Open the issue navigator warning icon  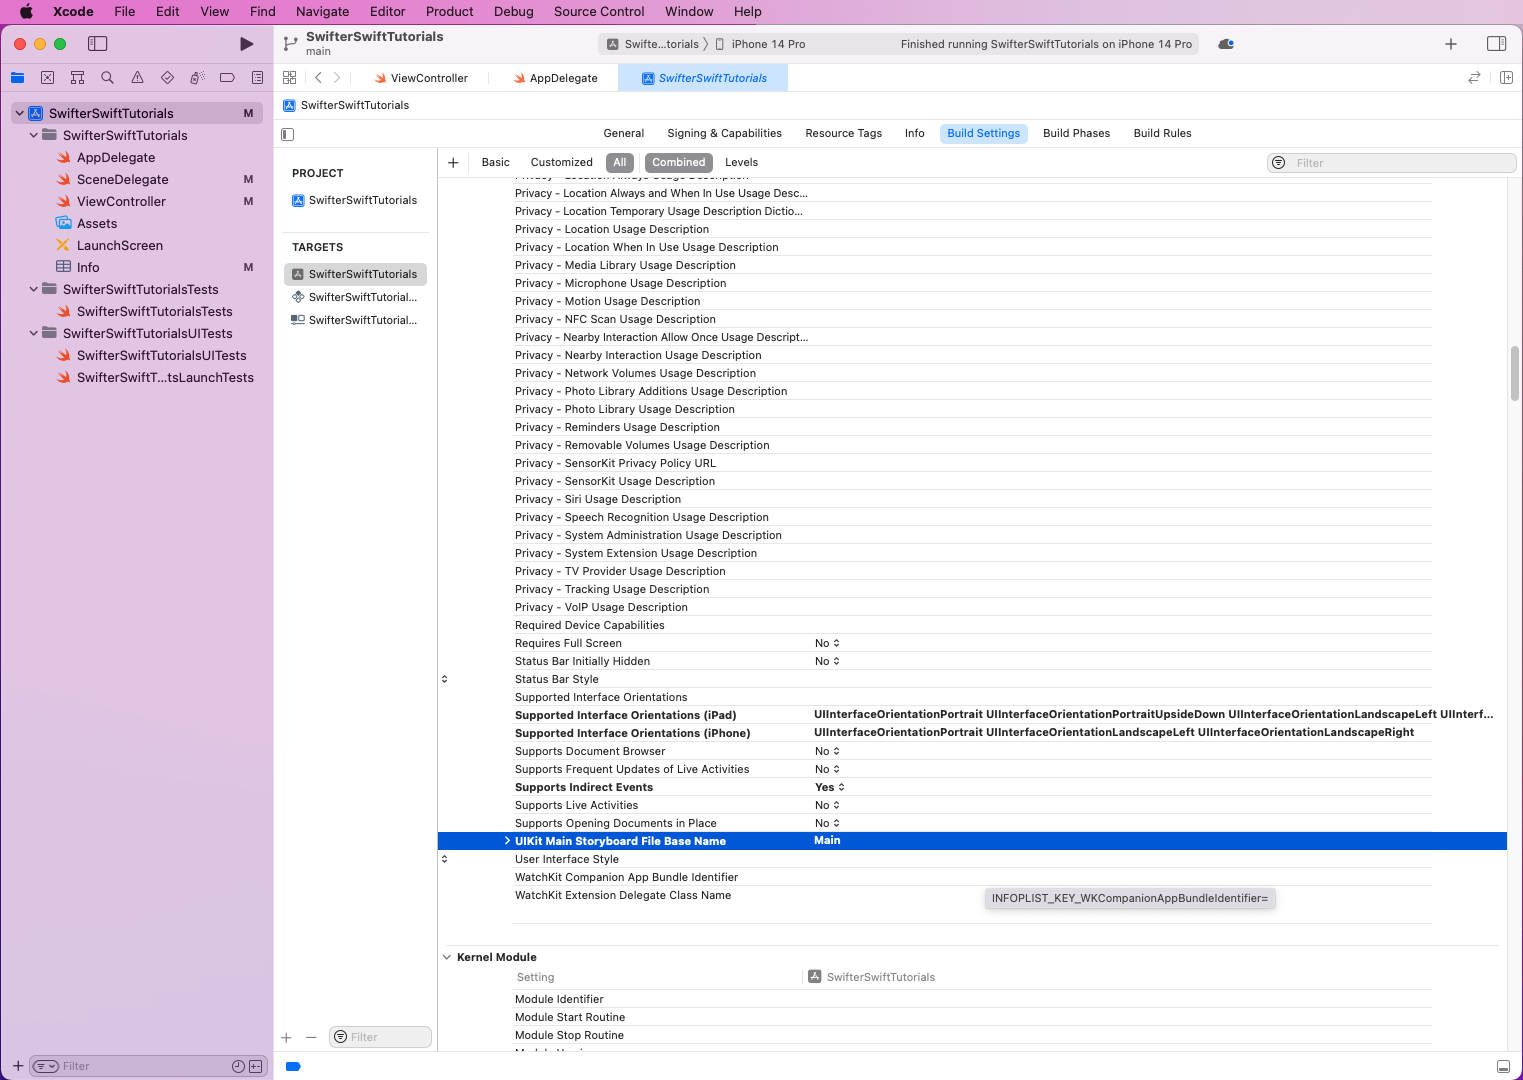tap(137, 78)
